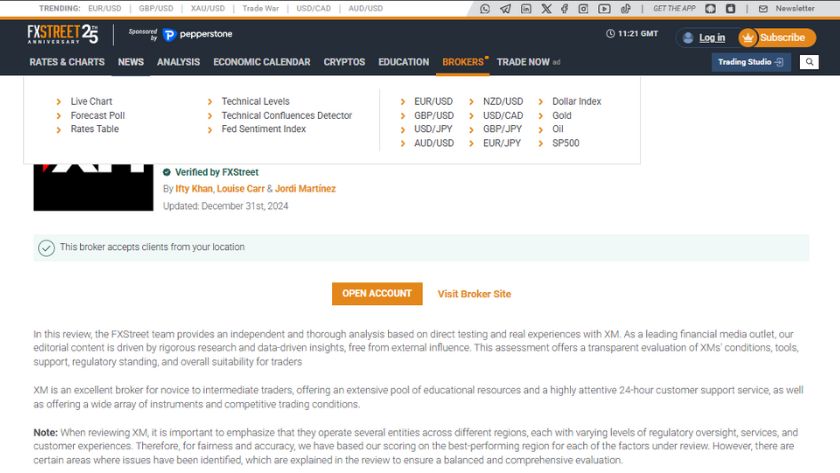Click the OPEN ACCOUNT button
The image size is (840, 473).
[x=377, y=294]
